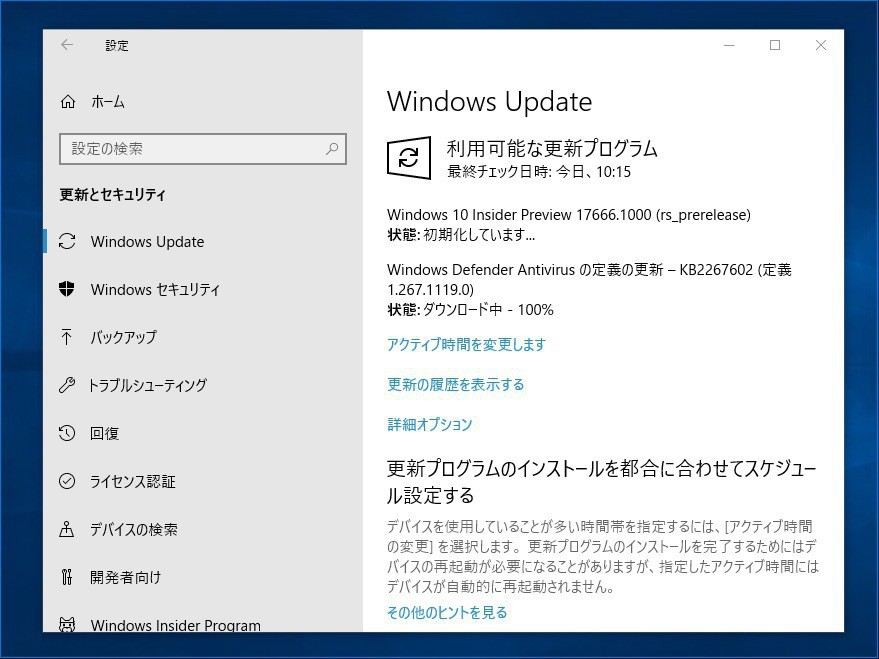This screenshot has height=659, width=879.
Task: Open 更新の履歴を表示する link
Action: (x=456, y=384)
